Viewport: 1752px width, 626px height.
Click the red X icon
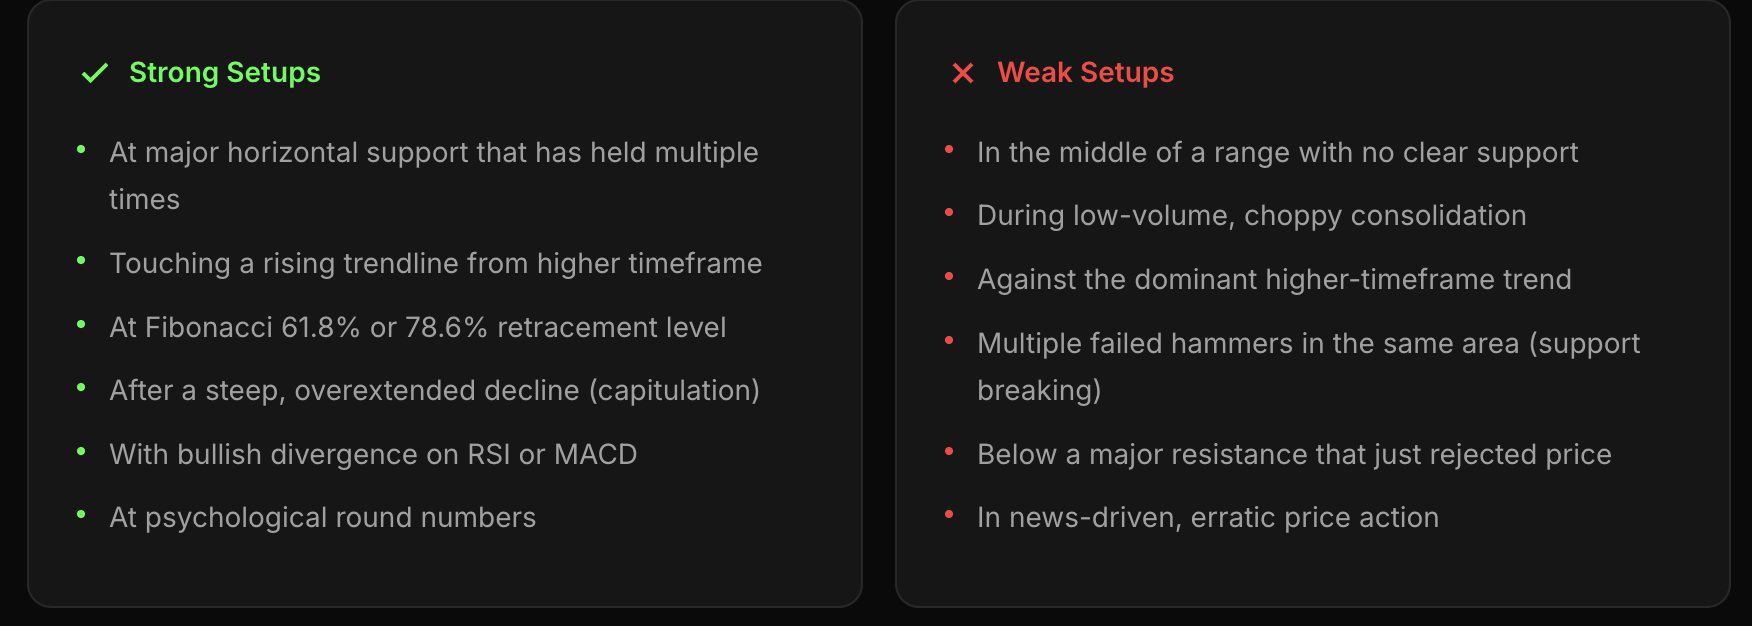click(x=963, y=73)
